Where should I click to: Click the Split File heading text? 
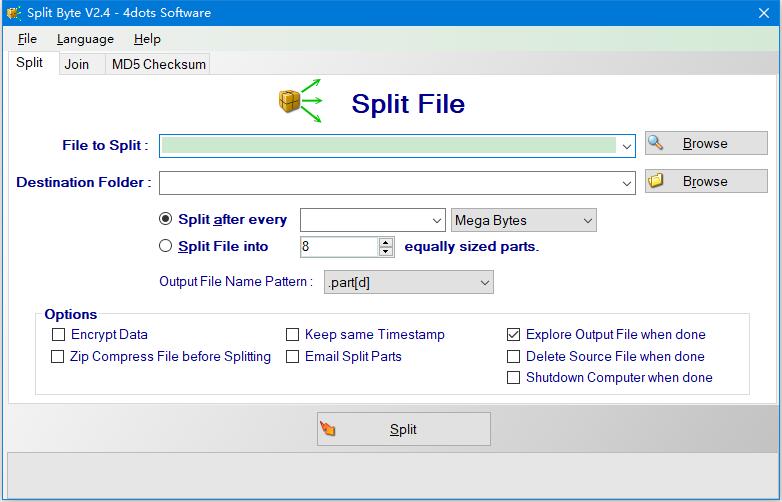408,104
